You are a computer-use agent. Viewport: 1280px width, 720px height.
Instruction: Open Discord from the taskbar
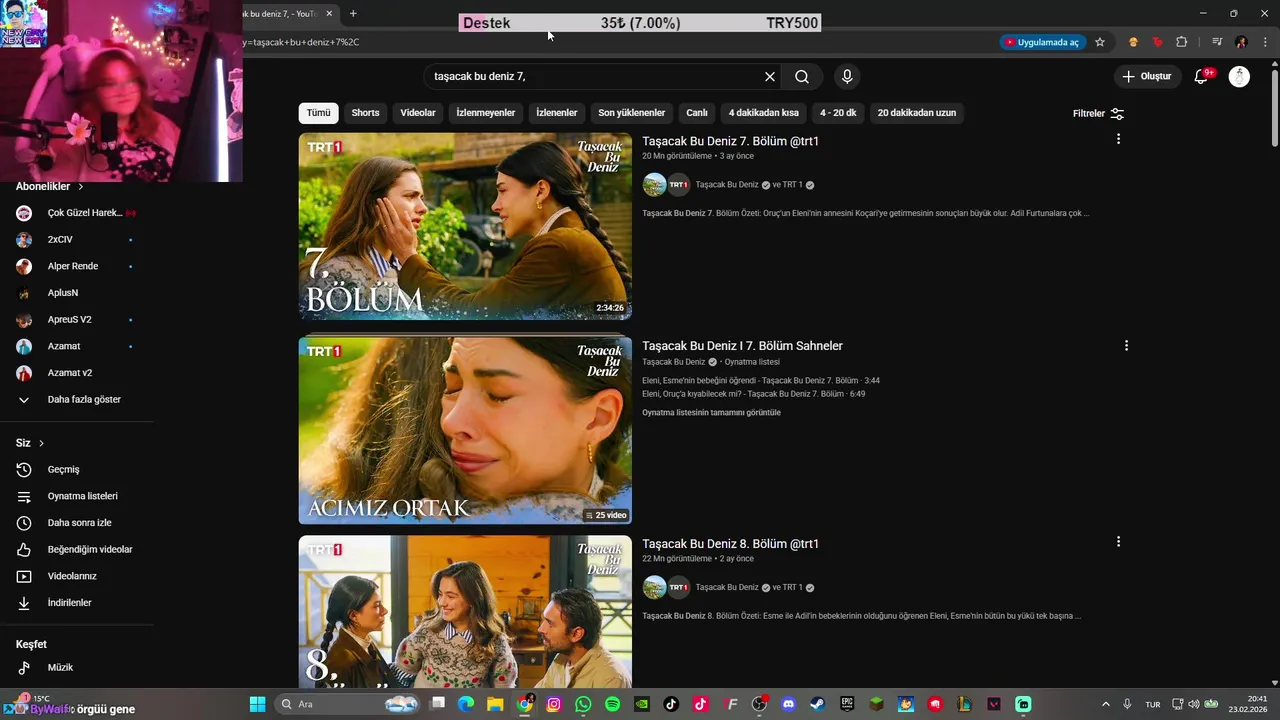pos(788,704)
